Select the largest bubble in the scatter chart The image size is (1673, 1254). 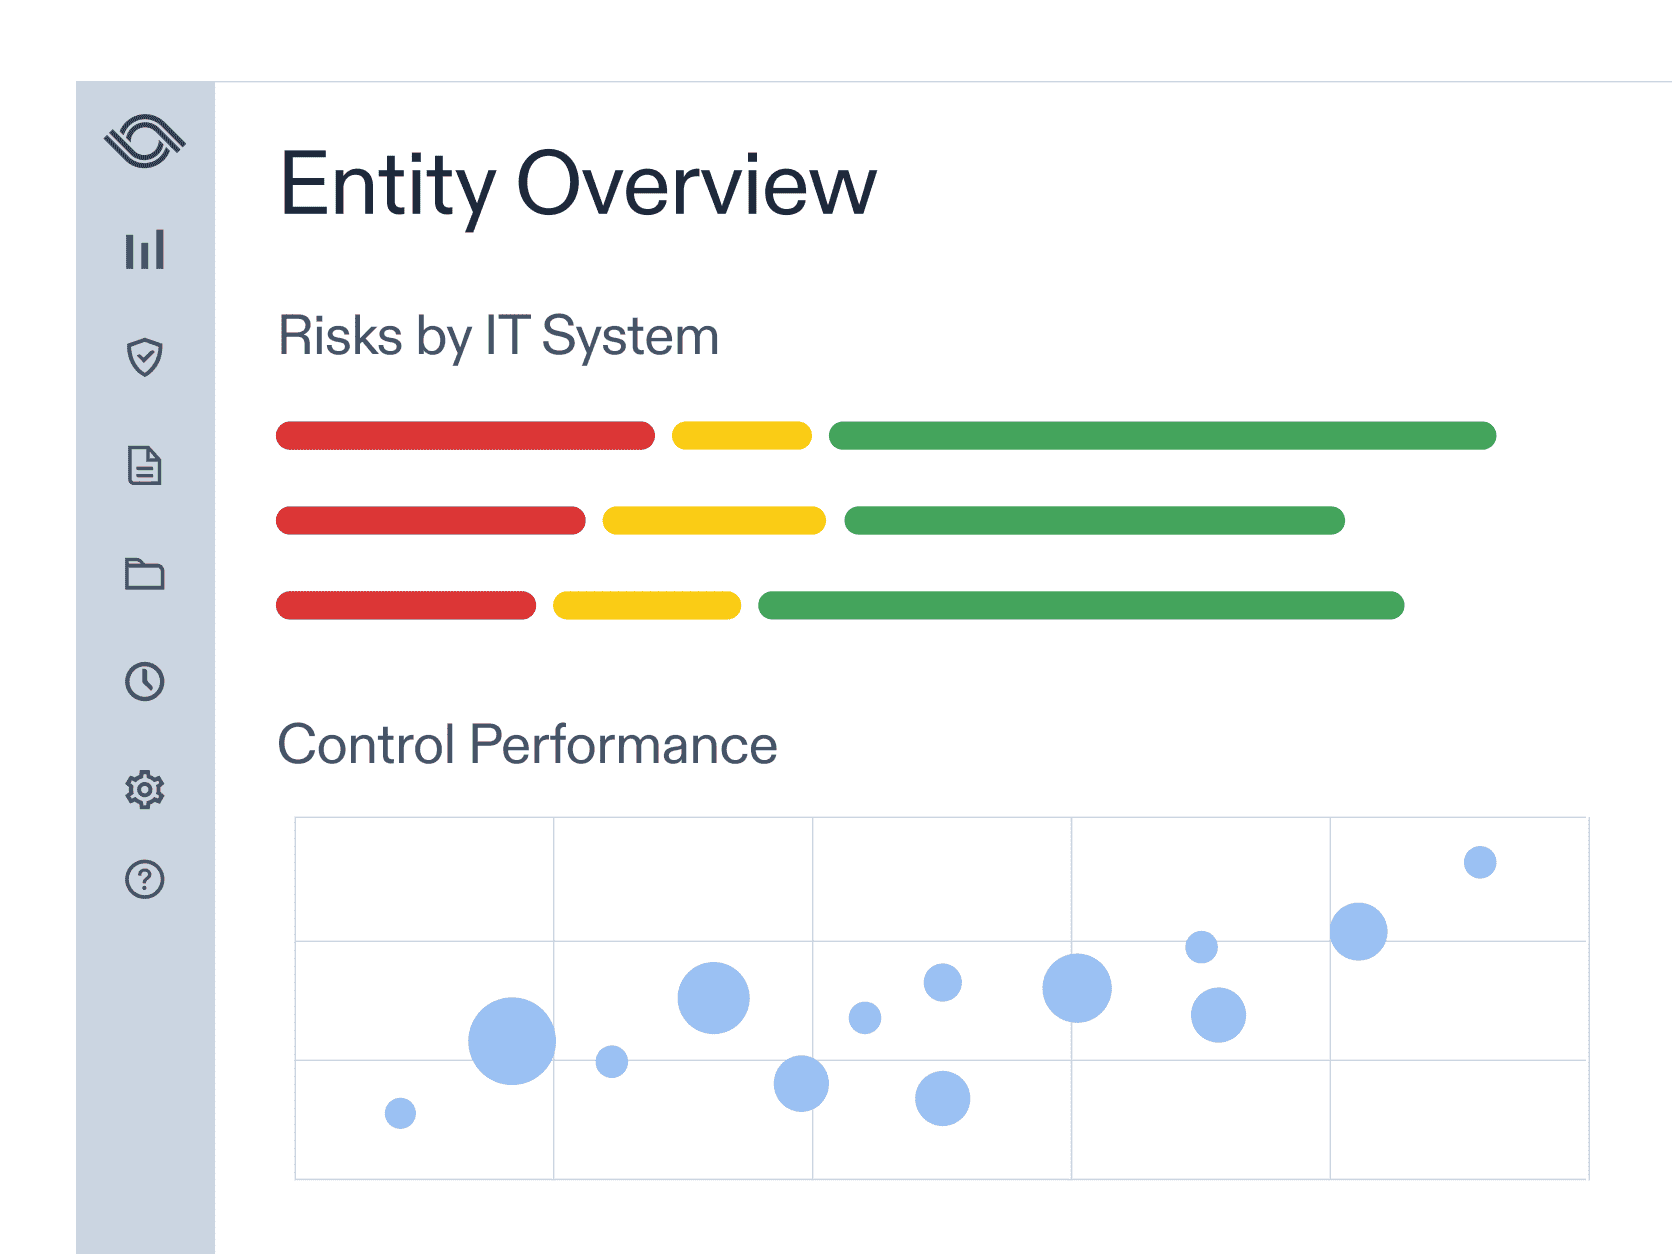click(x=512, y=1040)
